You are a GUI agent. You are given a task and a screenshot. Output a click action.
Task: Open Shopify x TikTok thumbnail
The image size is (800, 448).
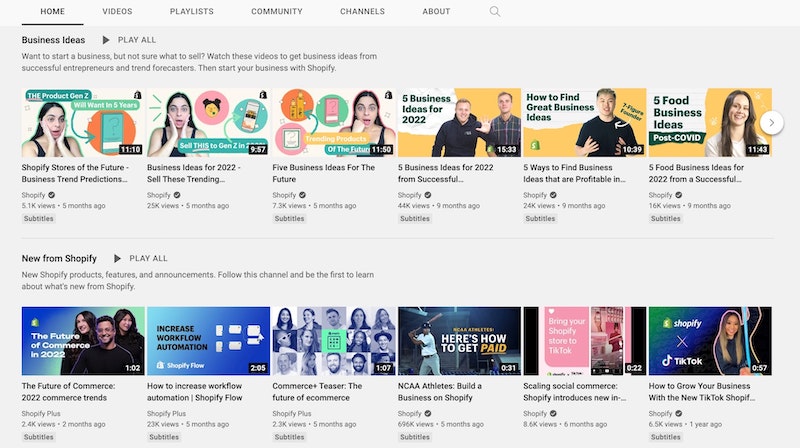point(710,341)
